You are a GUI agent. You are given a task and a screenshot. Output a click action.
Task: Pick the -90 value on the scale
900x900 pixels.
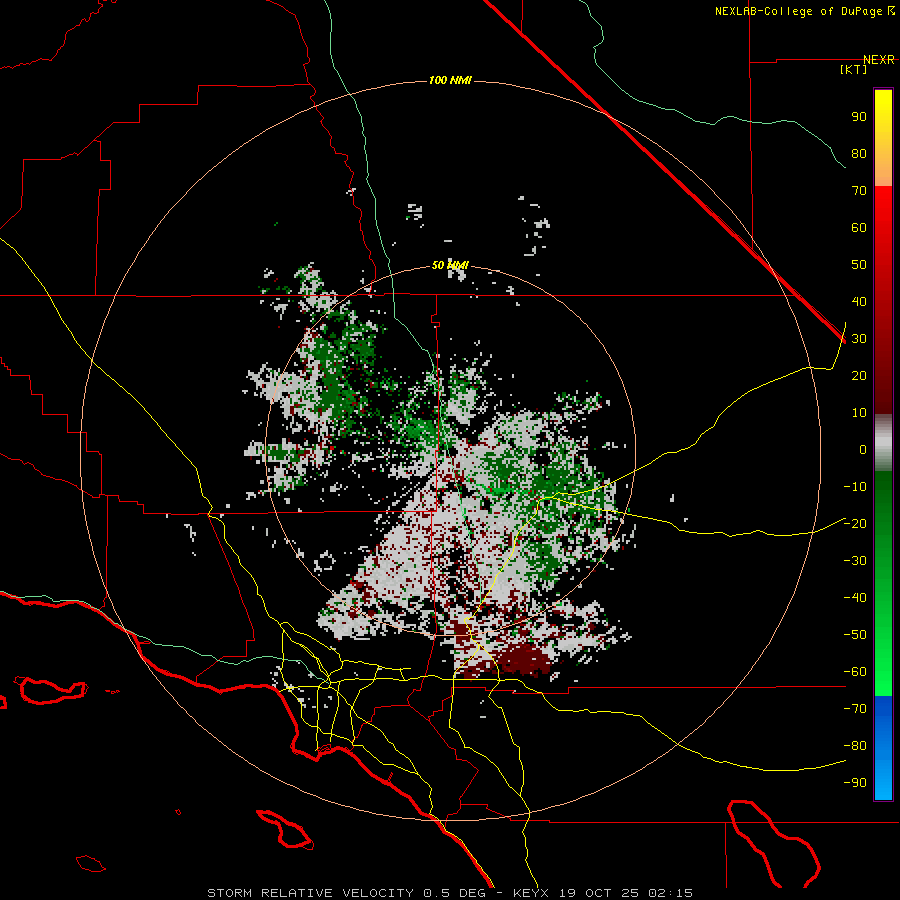click(855, 783)
